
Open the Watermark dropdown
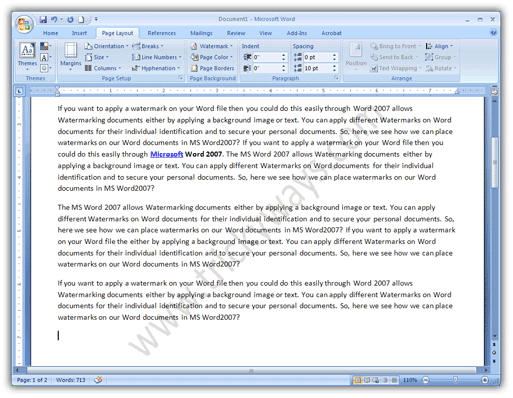[x=211, y=46]
